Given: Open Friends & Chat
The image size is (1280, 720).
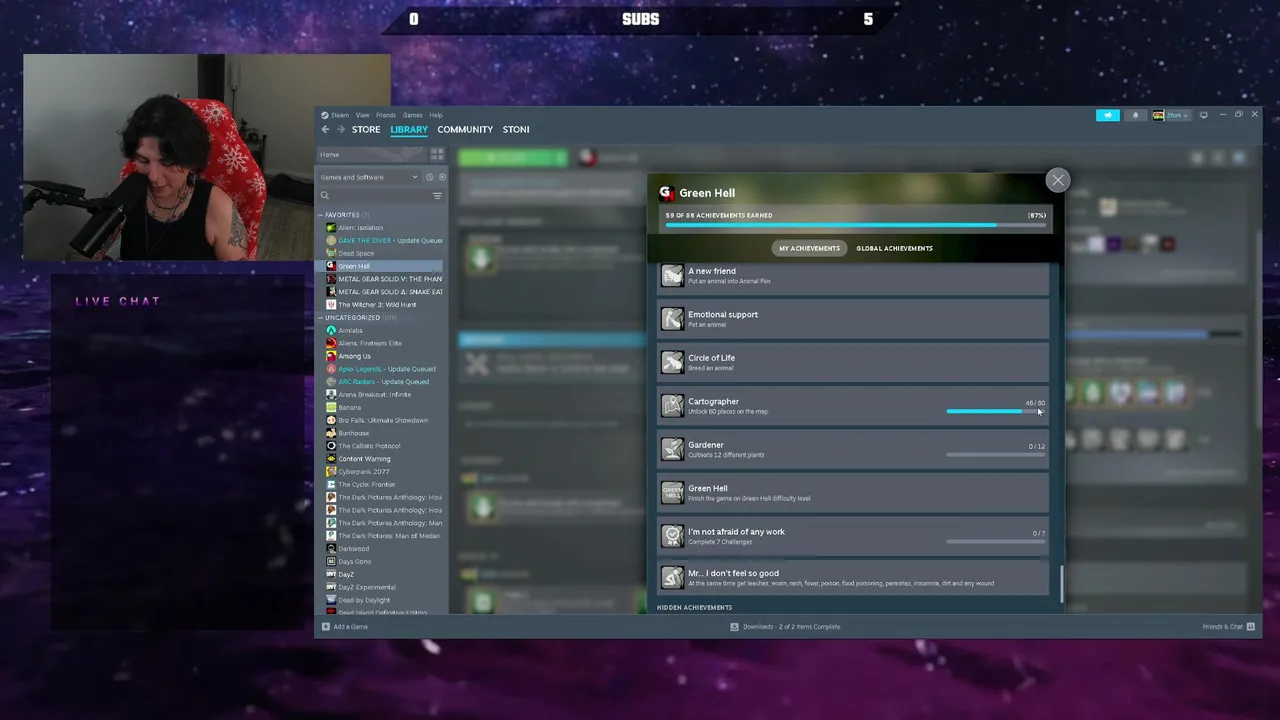Looking at the screenshot, I should click(x=1229, y=627).
